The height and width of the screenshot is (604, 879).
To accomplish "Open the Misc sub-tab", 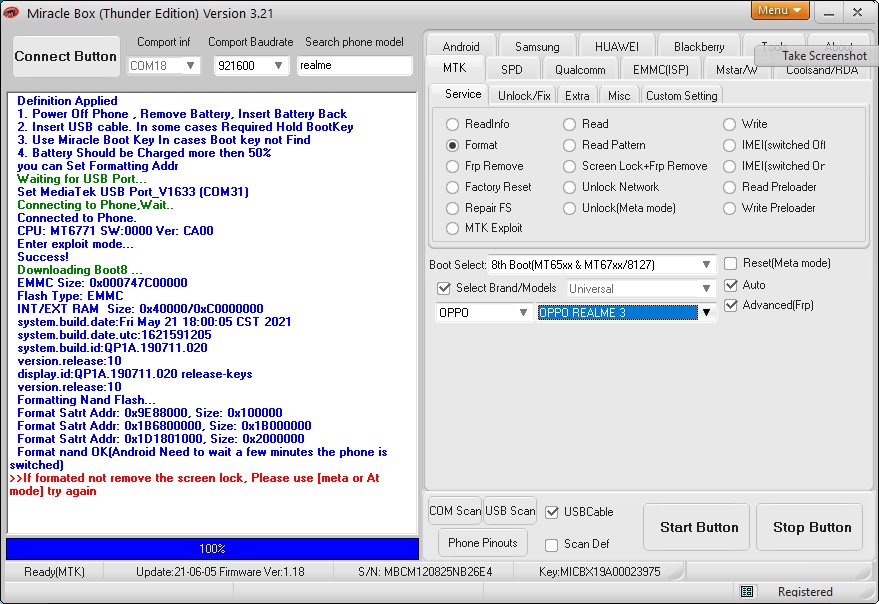I will pyautogui.click(x=619, y=95).
